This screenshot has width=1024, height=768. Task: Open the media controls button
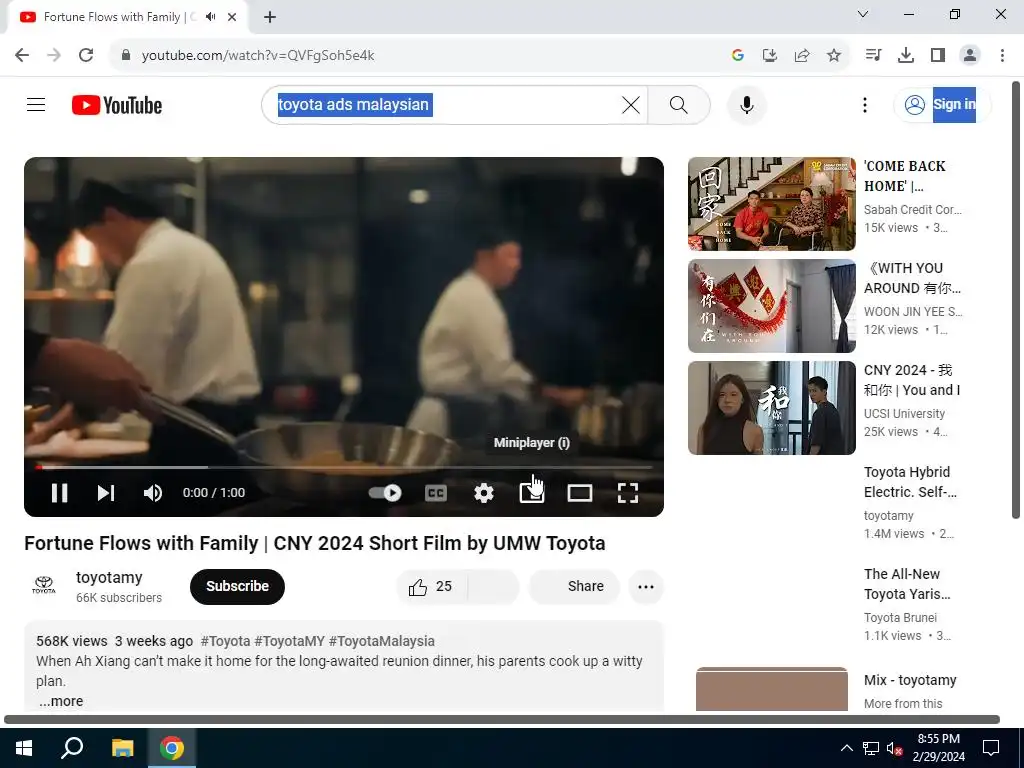tap(873, 56)
